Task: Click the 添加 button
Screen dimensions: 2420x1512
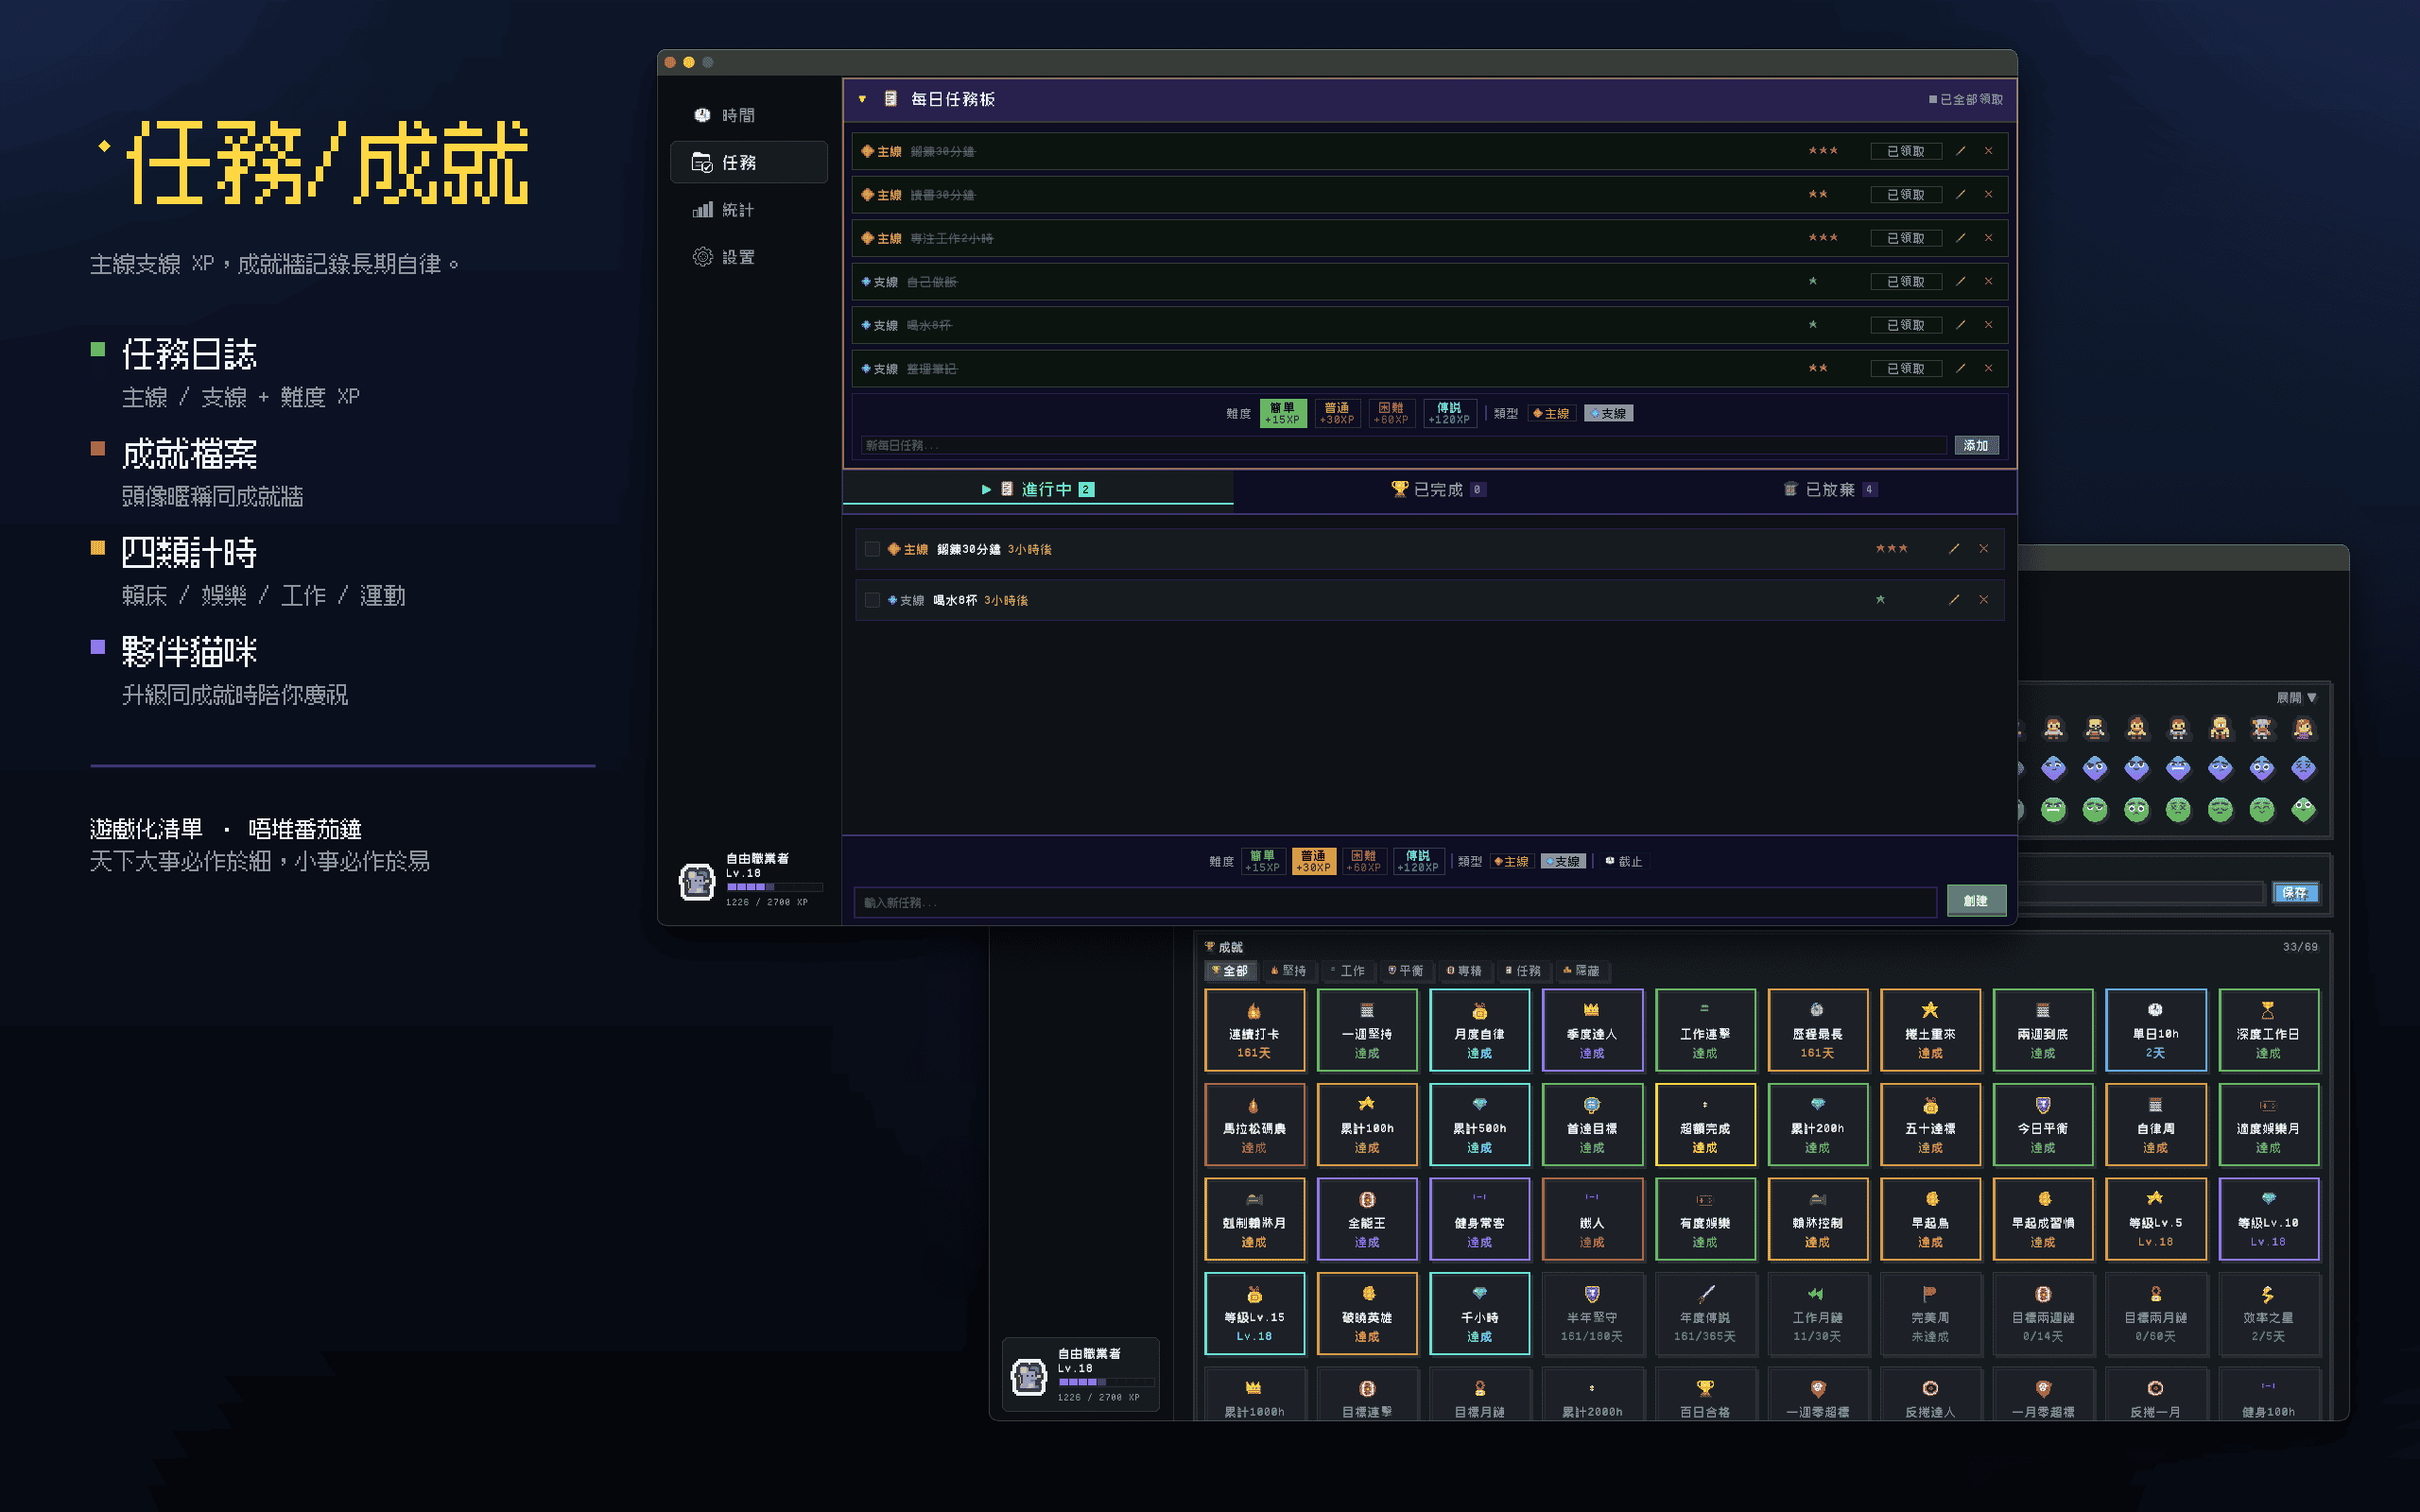Action: click(x=1976, y=445)
